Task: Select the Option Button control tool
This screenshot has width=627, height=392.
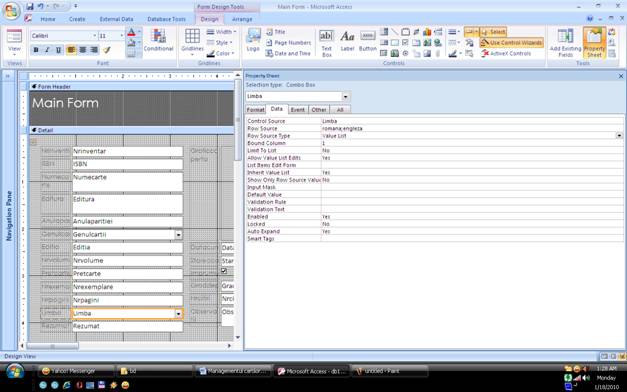Action: pyautogui.click(x=405, y=53)
